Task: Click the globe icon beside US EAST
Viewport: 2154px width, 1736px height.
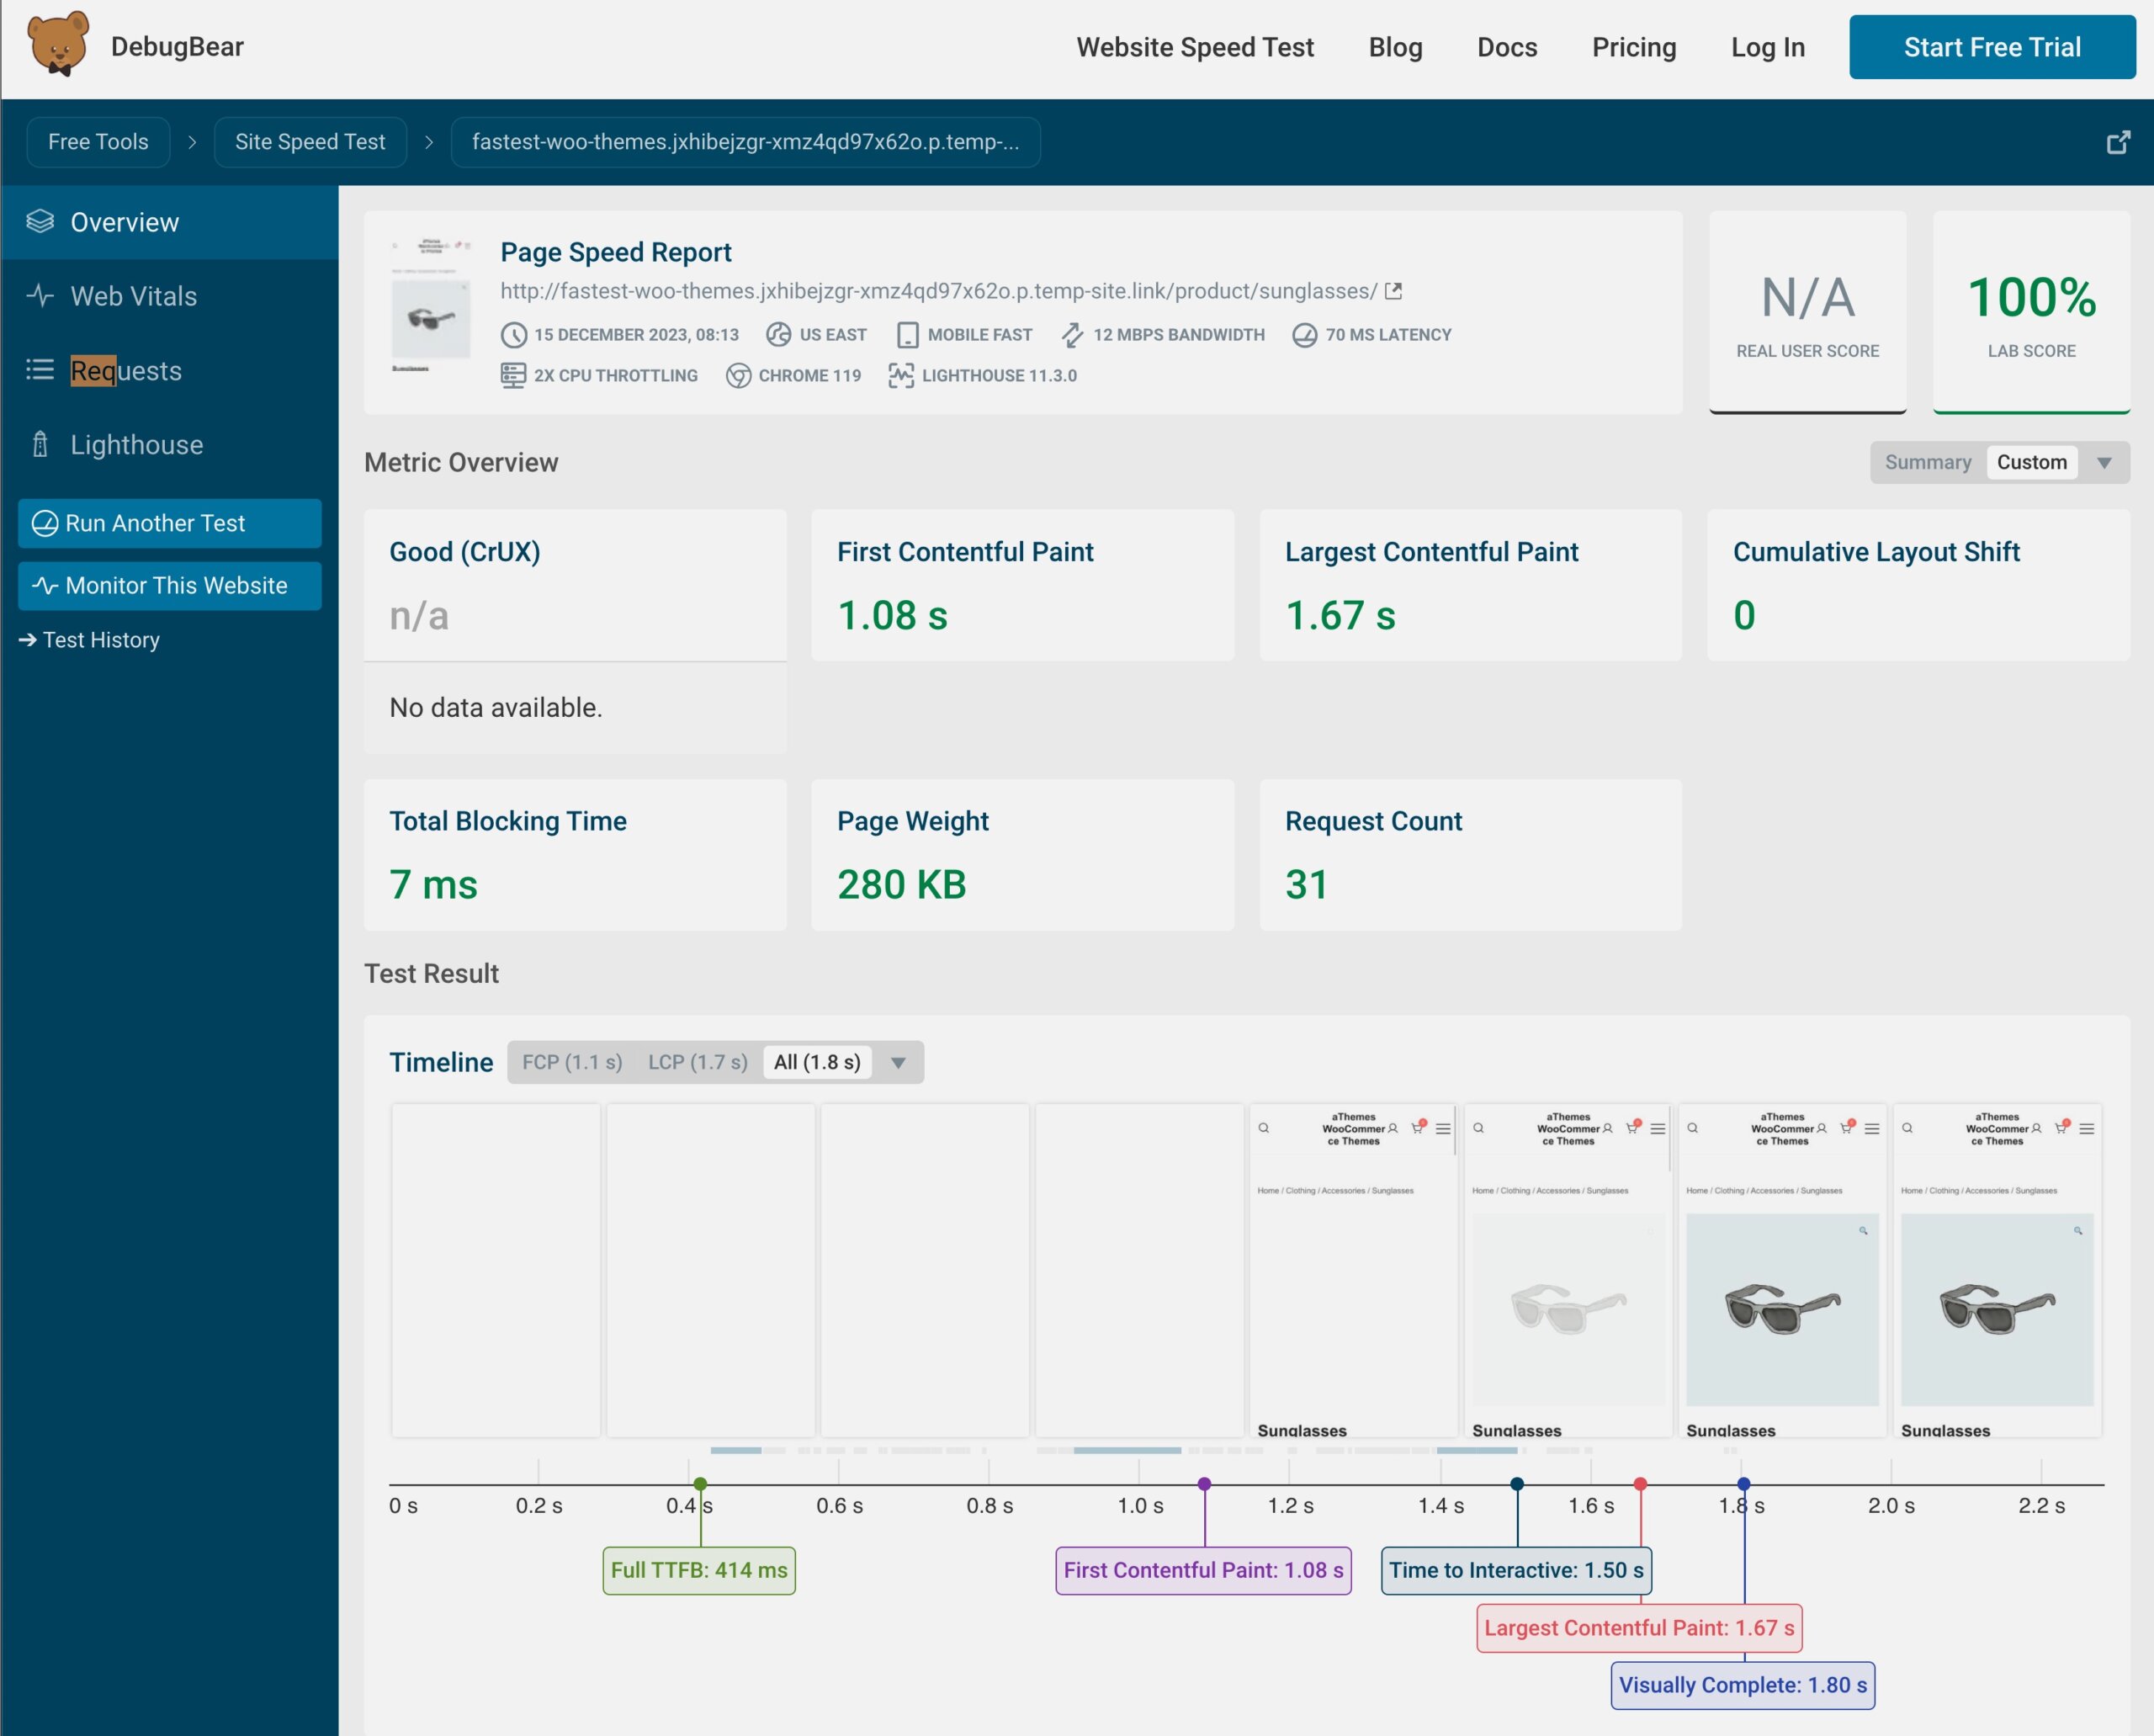Action: [x=778, y=334]
